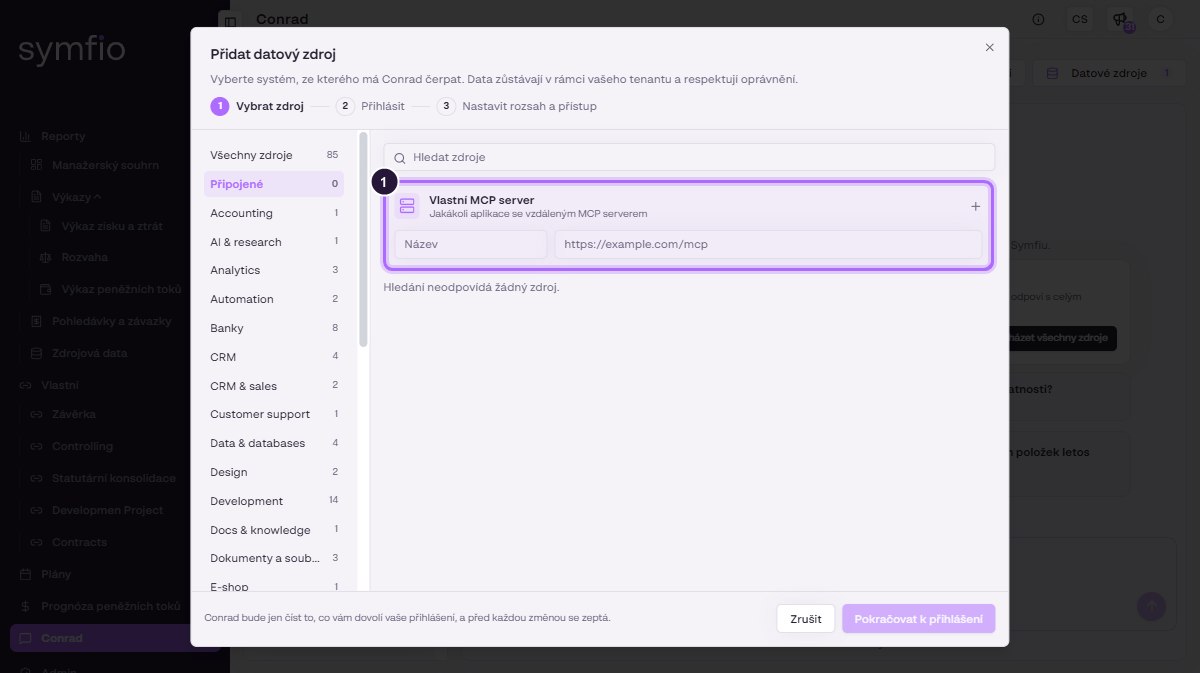
Task: Go to step 2 Přihlásit
Action: pyautogui.click(x=370, y=106)
